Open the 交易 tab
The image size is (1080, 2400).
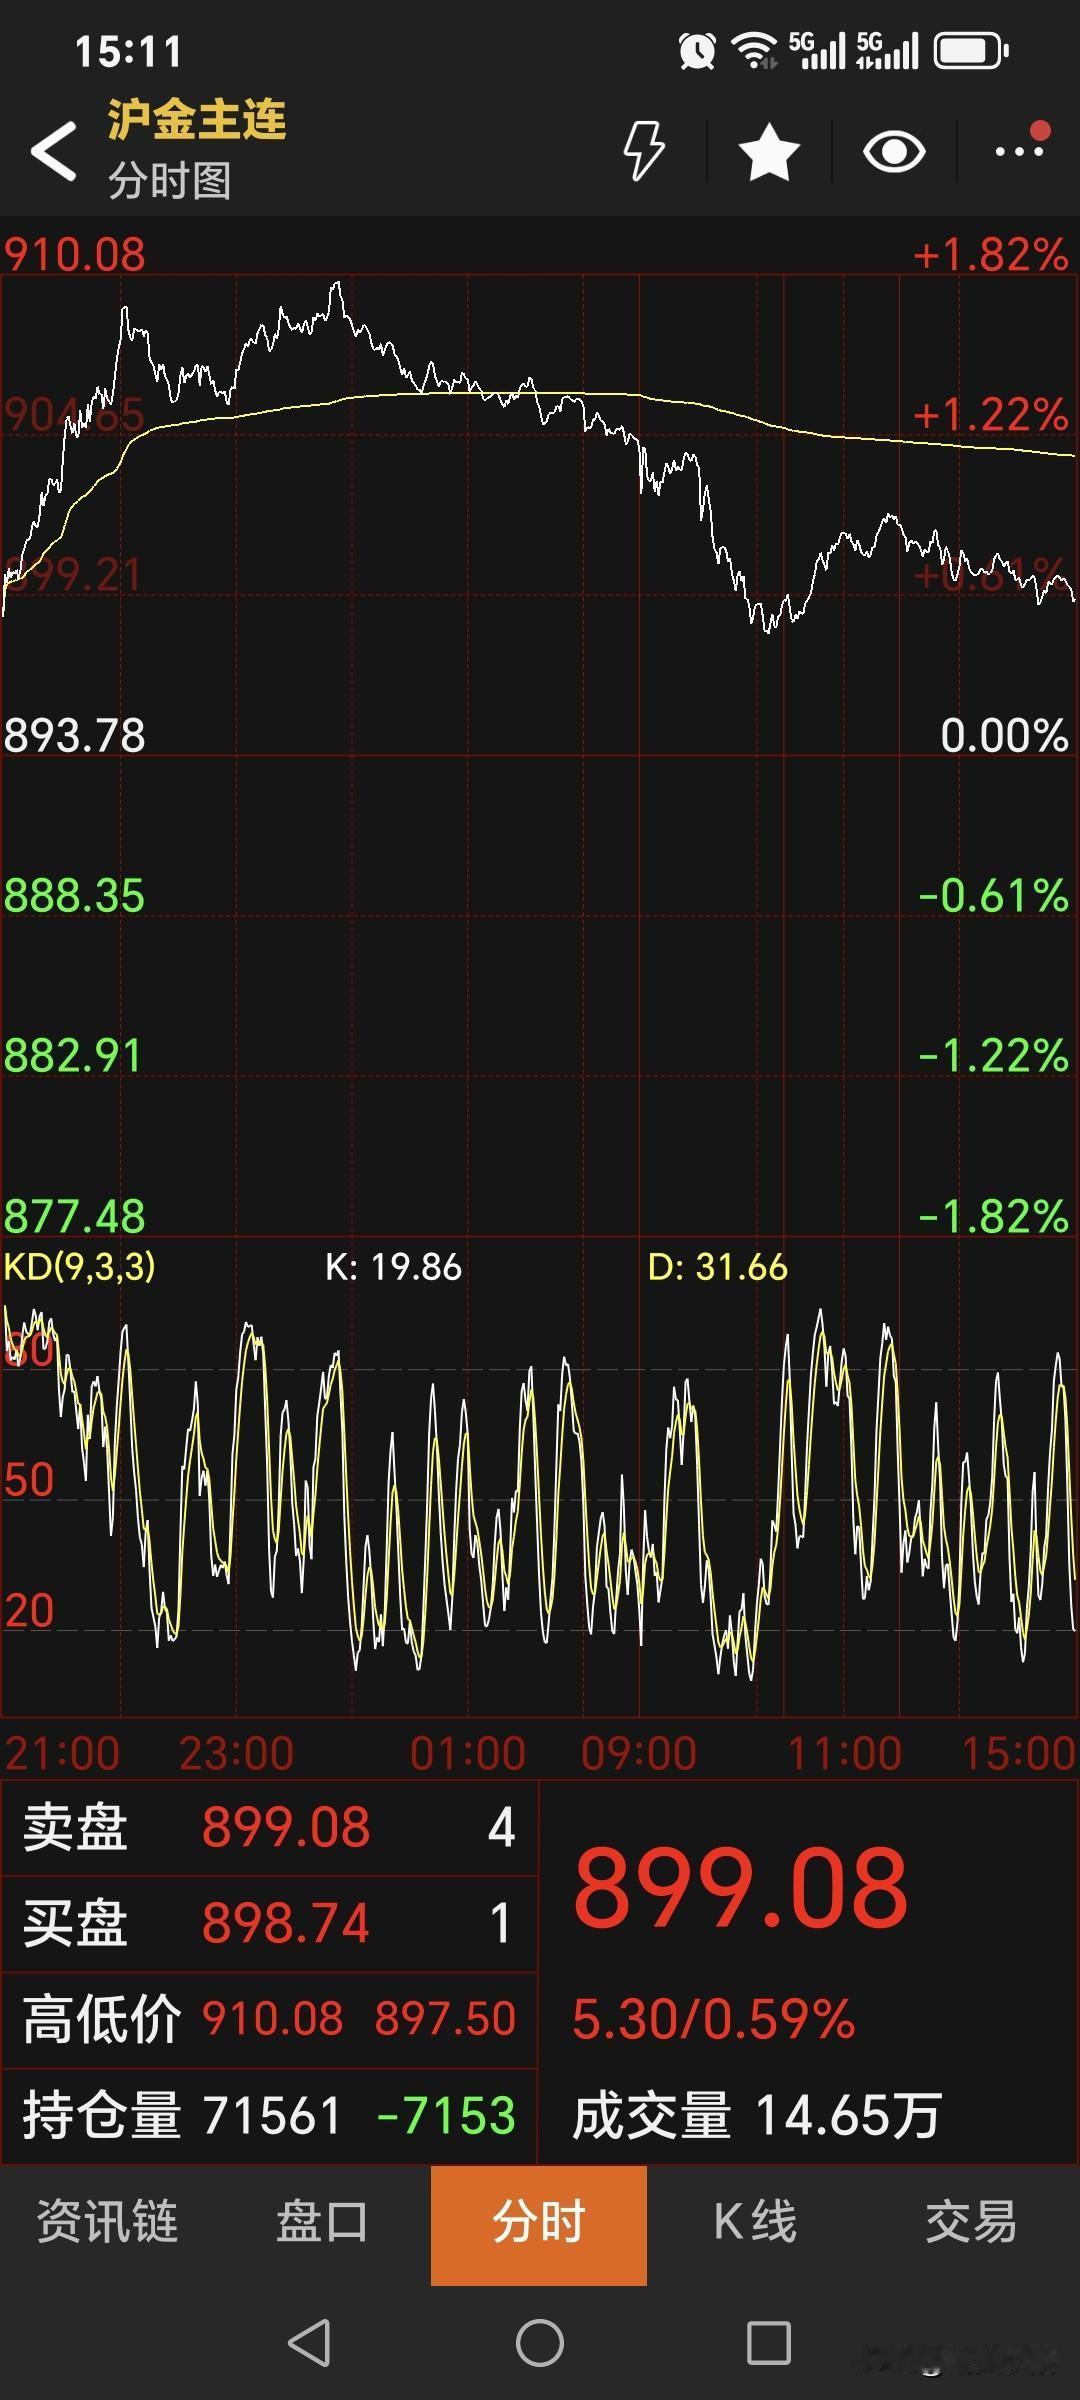coord(971,2222)
